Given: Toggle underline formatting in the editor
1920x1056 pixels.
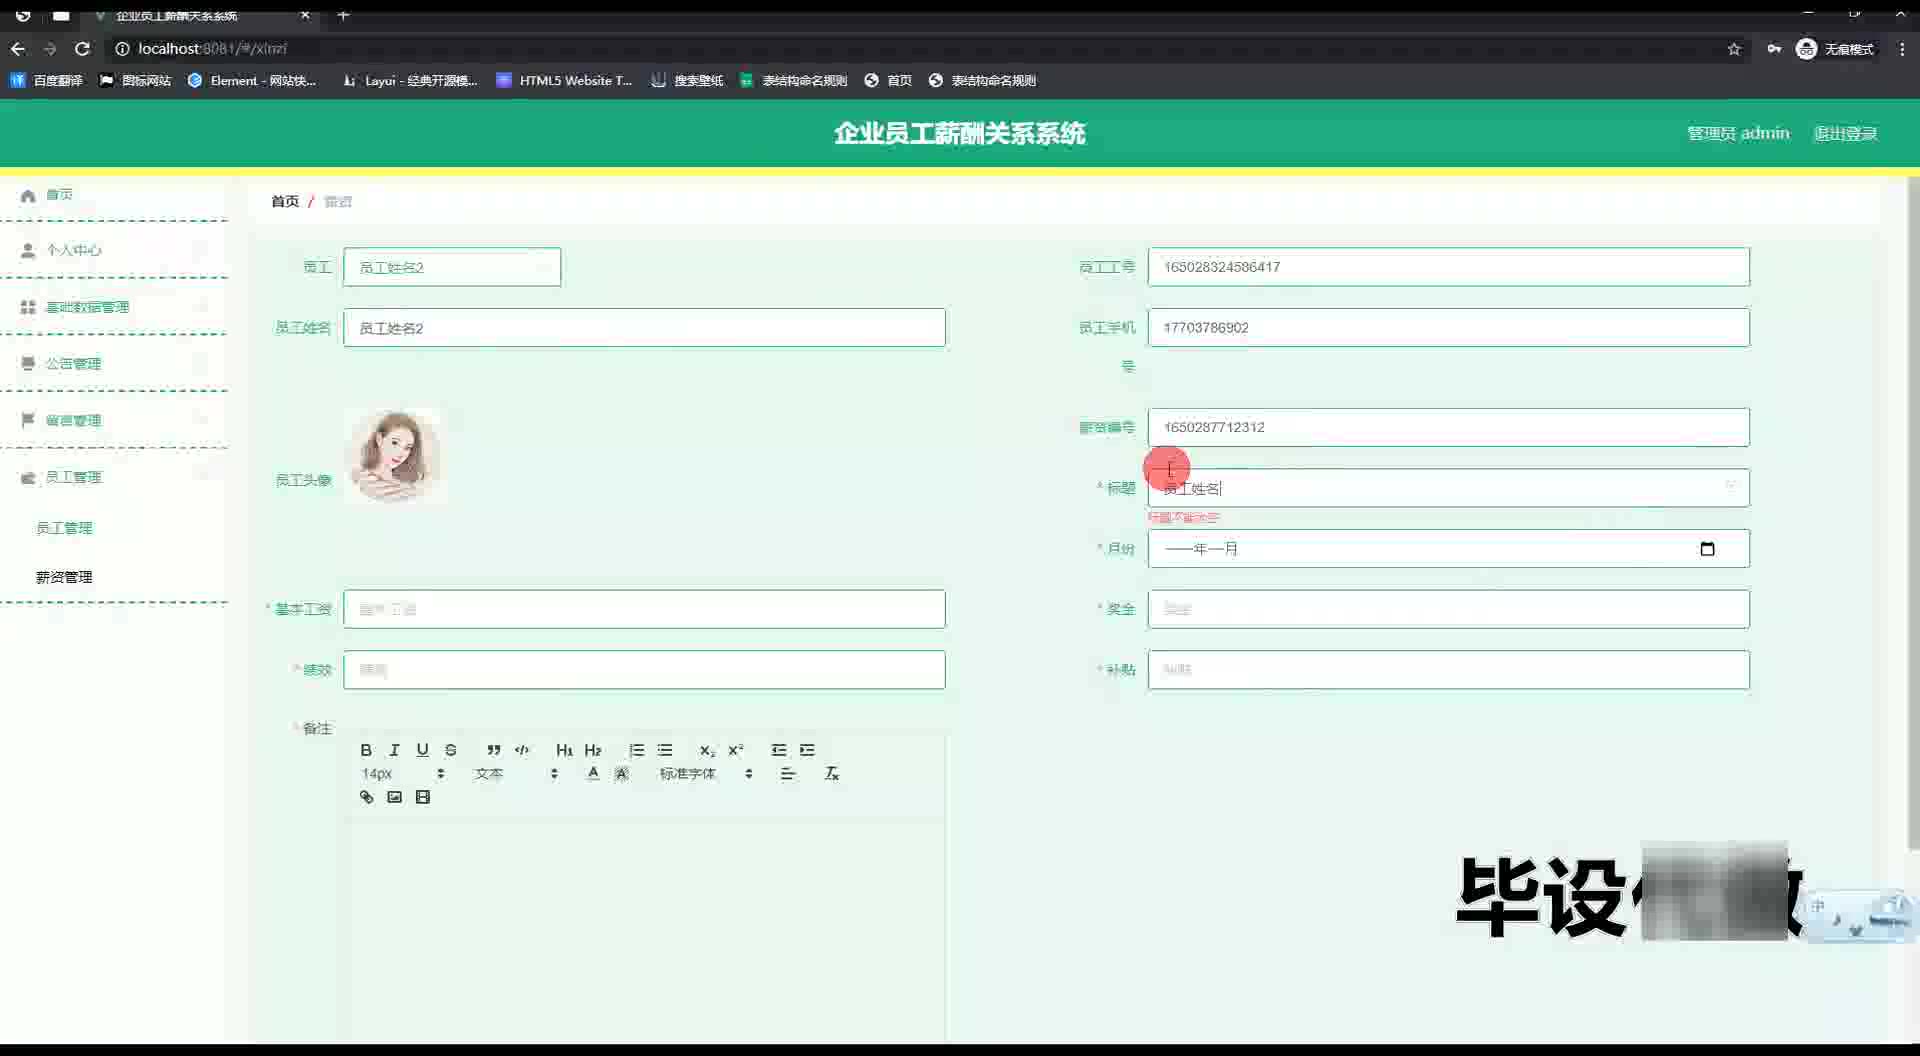Looking at the screenshot, I should 422,750.
